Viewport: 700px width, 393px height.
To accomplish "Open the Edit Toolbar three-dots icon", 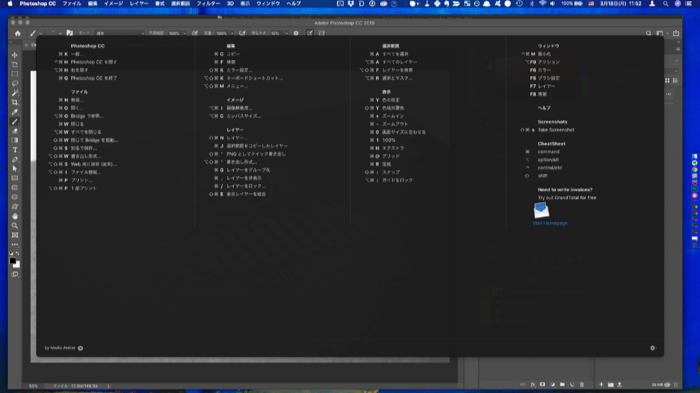I will pos(15,244).
